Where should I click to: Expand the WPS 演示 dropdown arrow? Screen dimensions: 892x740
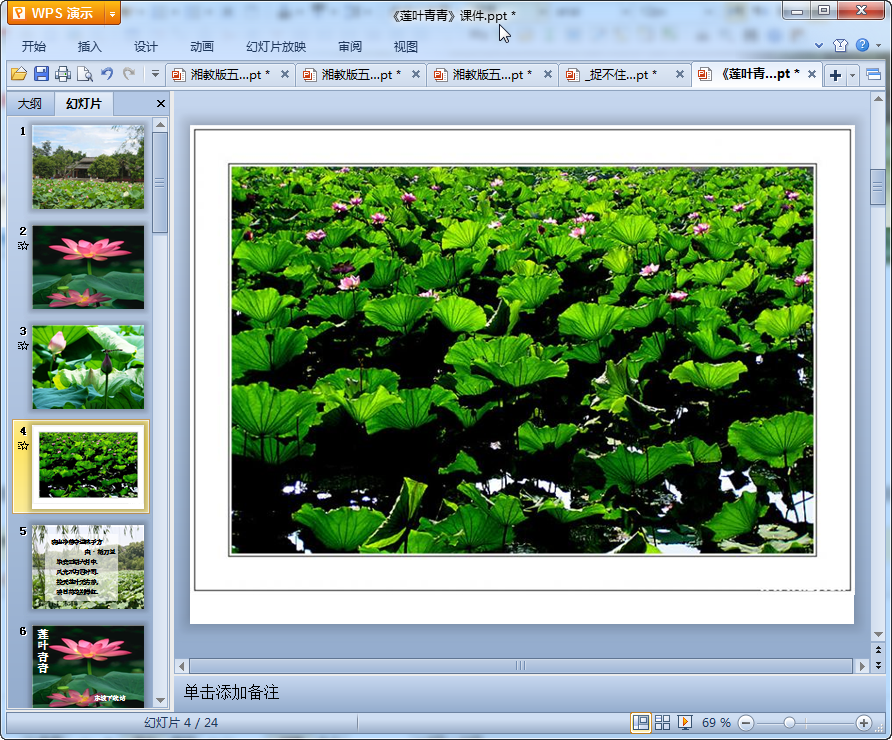click(x=113, y=14)
